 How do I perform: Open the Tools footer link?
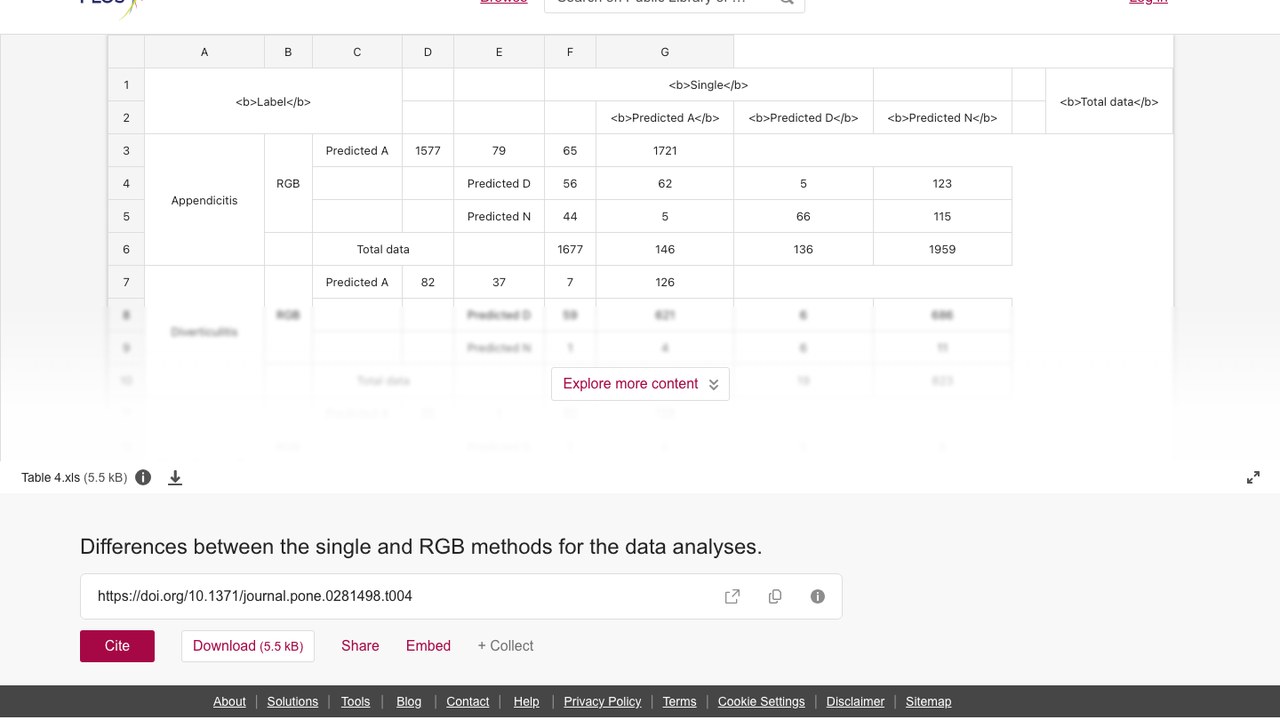(355, 702)
